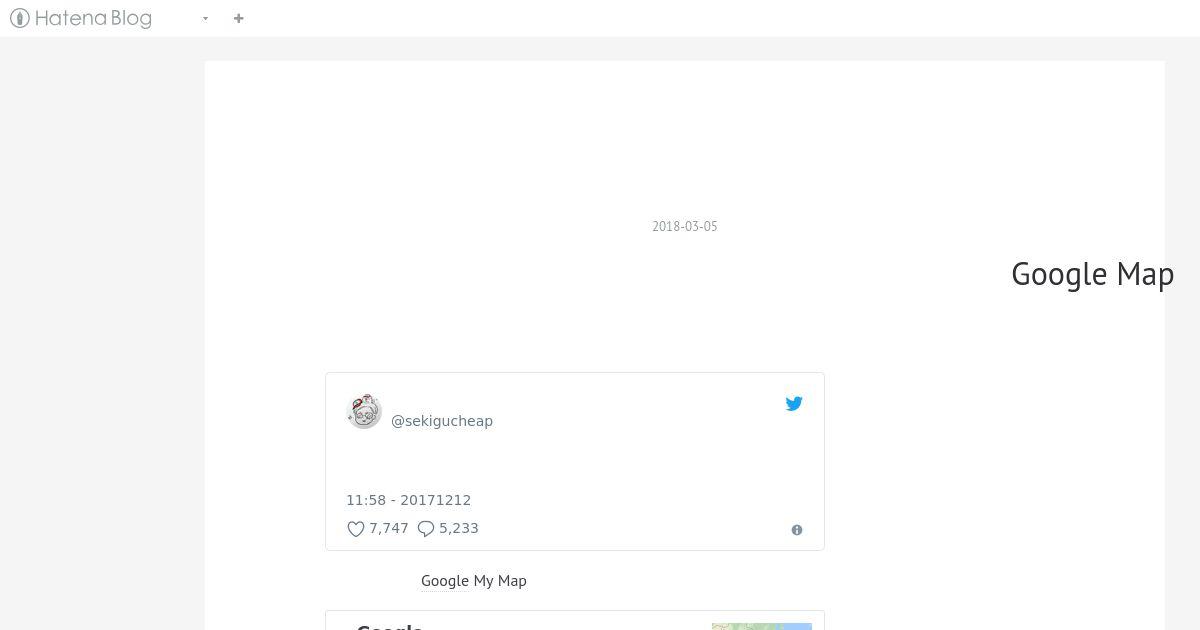Click the sekigucheap profile avatar

[364, 411]
